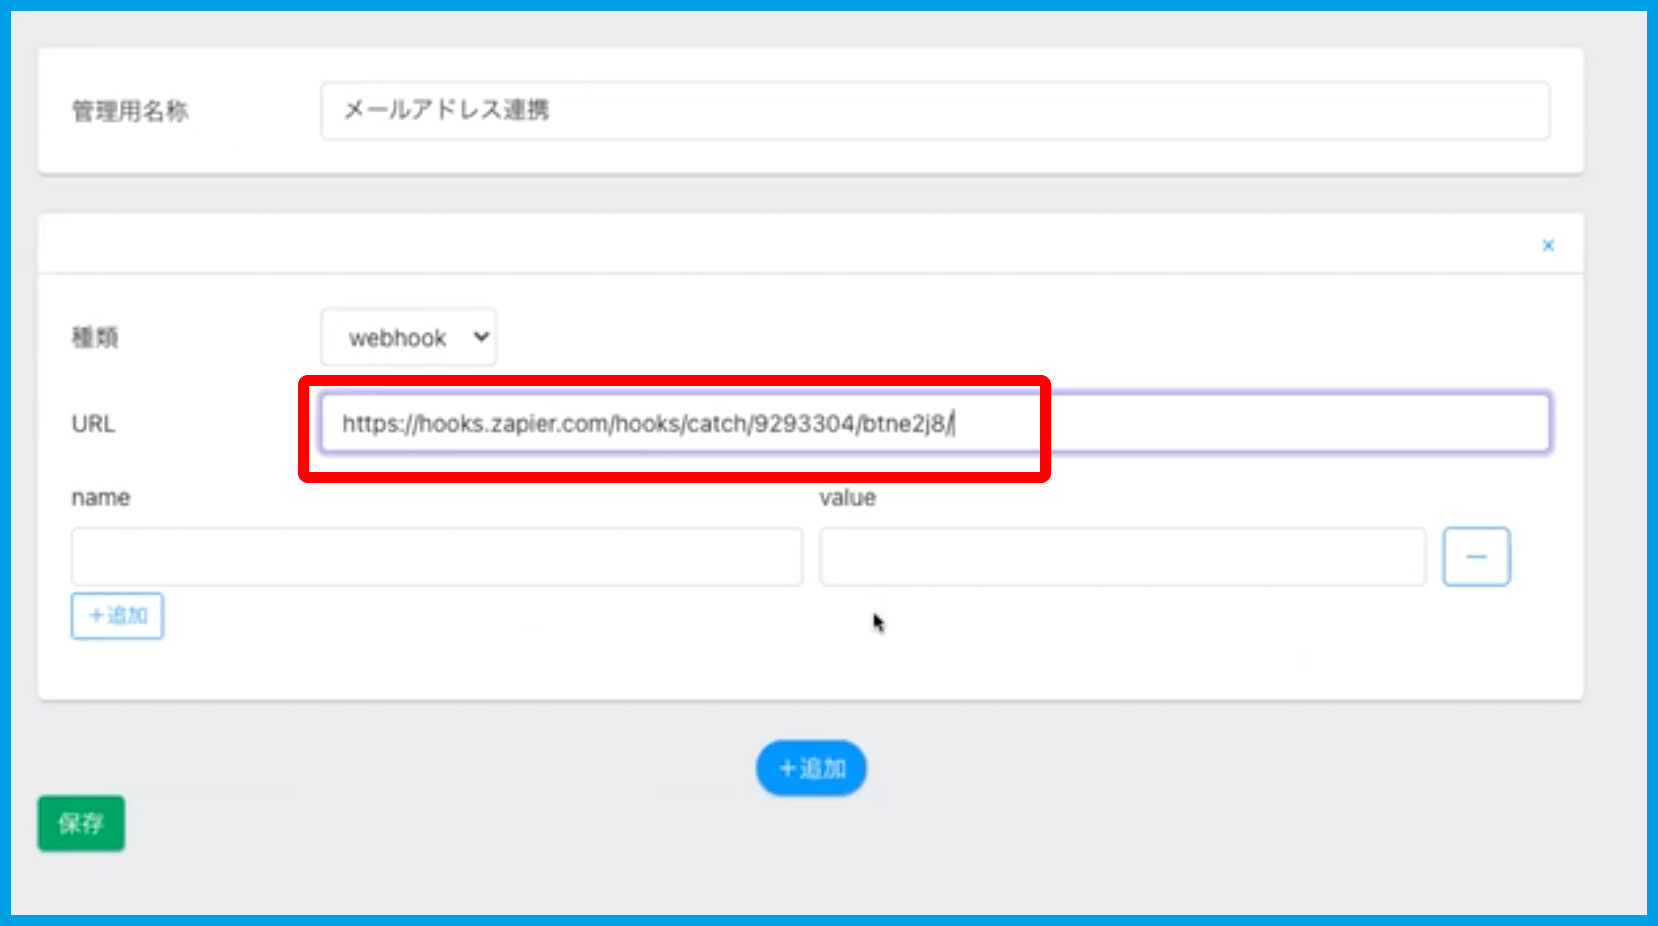Remove the name/value row with minus button
This screenshot has width=1658, height=926.
[x=1476, y=557]
